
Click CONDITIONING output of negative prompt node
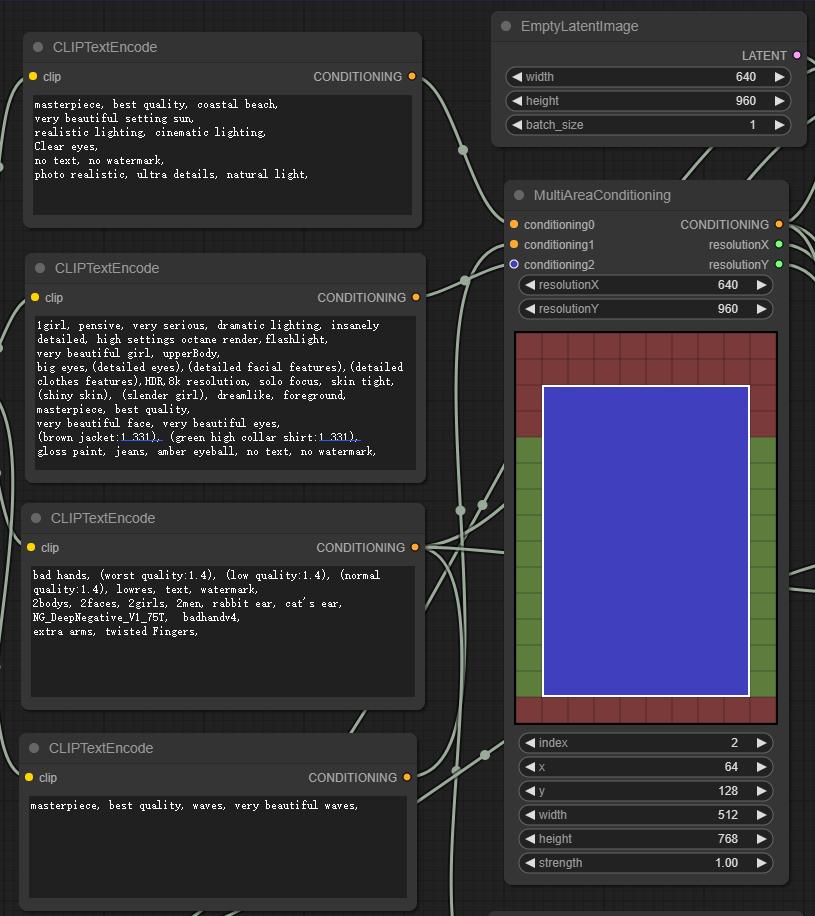tap(415, 547)
